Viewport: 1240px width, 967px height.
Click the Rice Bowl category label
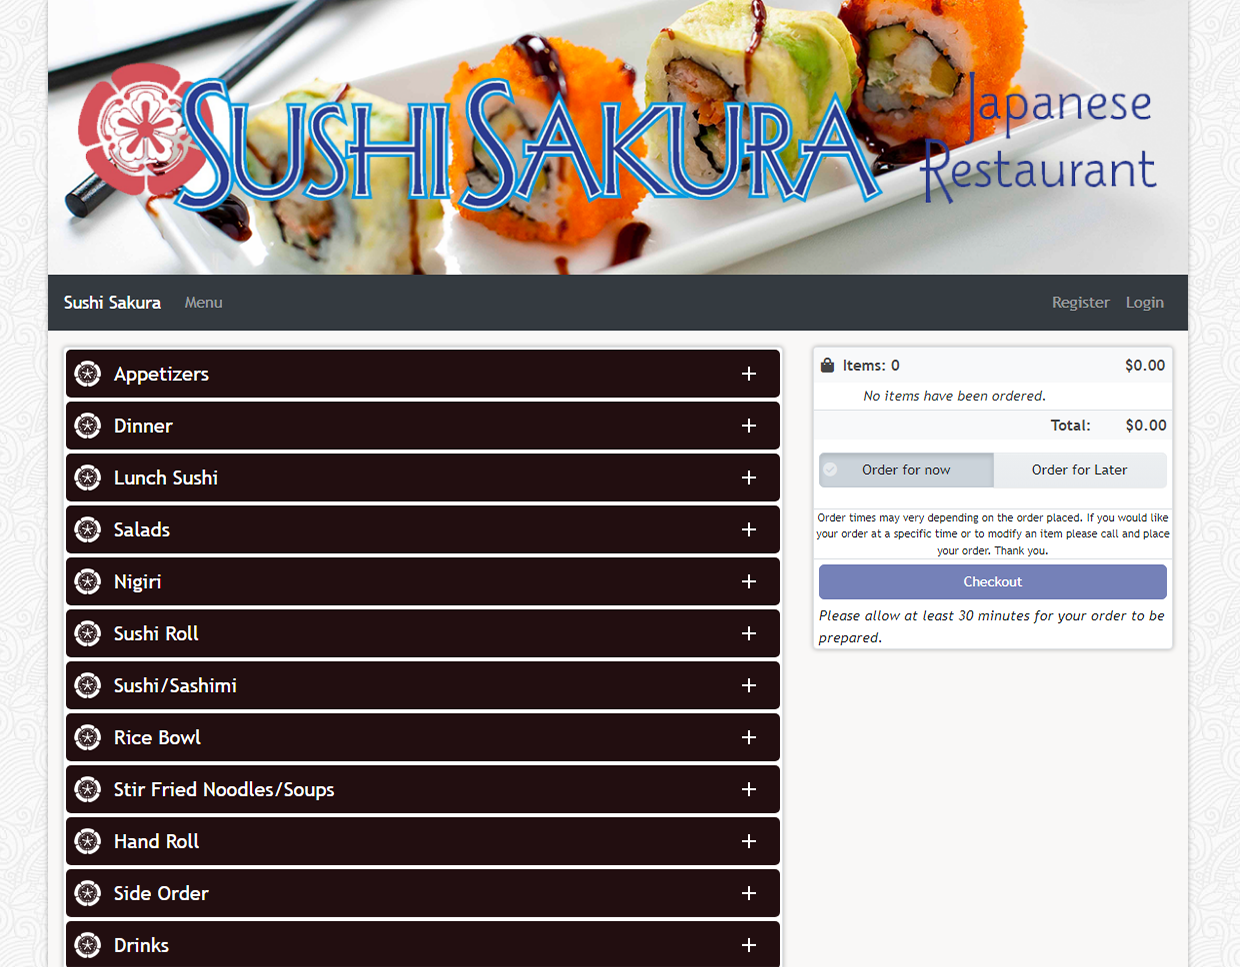coord(157,738)
